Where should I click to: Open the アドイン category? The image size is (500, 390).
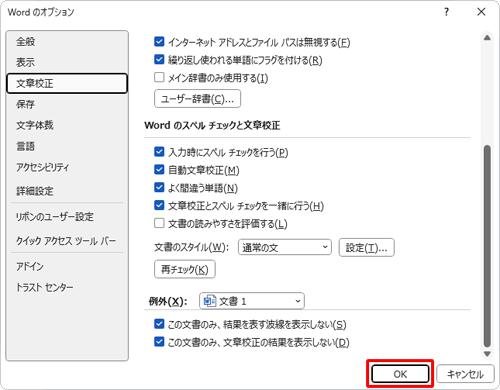tap(67, 266)
